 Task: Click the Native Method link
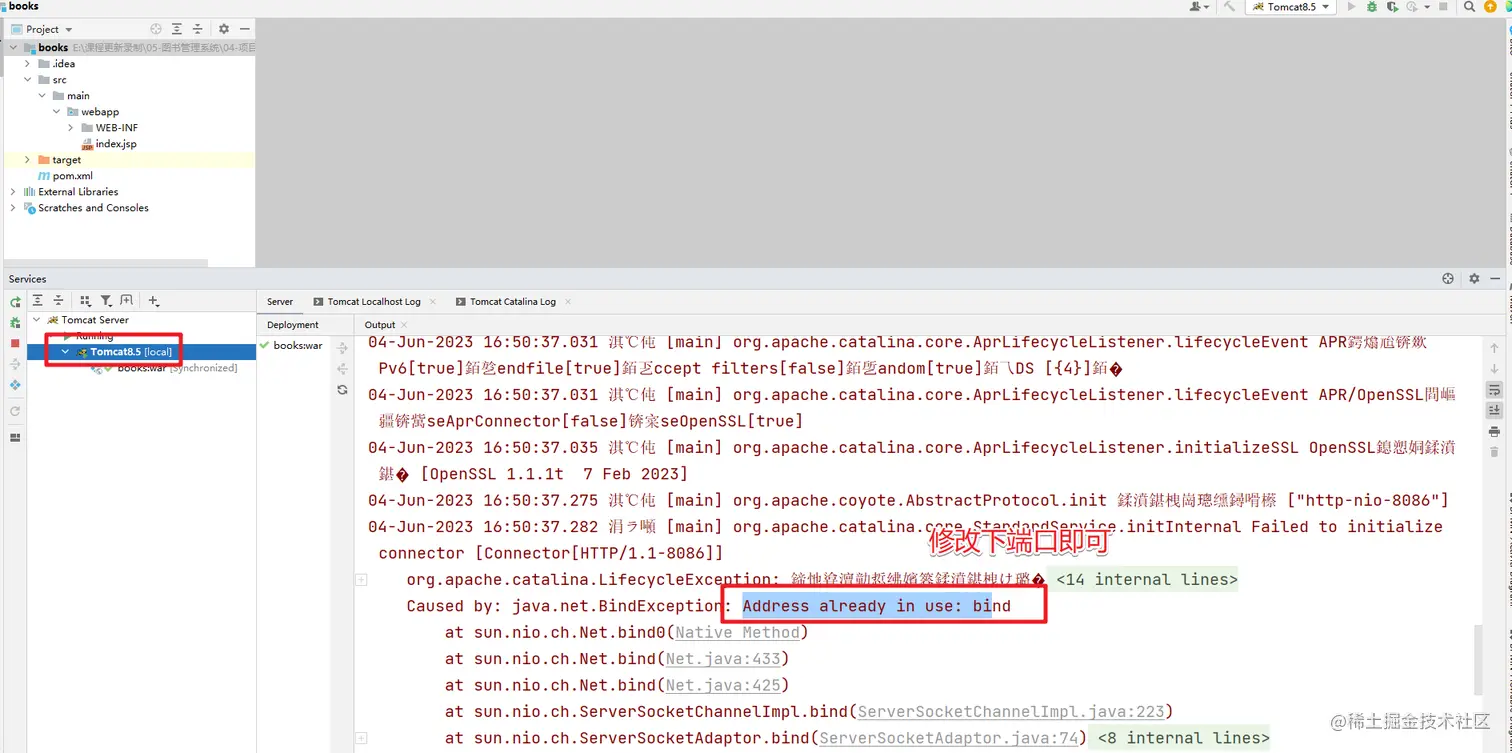pyautogui.click(x=737, y=632)
